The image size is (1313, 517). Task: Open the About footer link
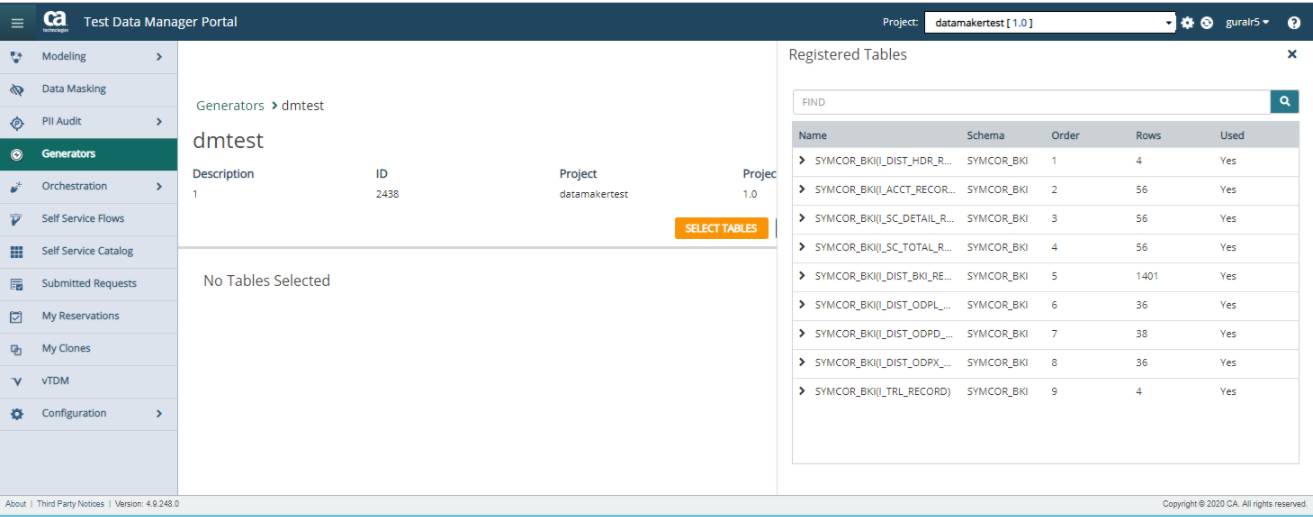[16, 504]
